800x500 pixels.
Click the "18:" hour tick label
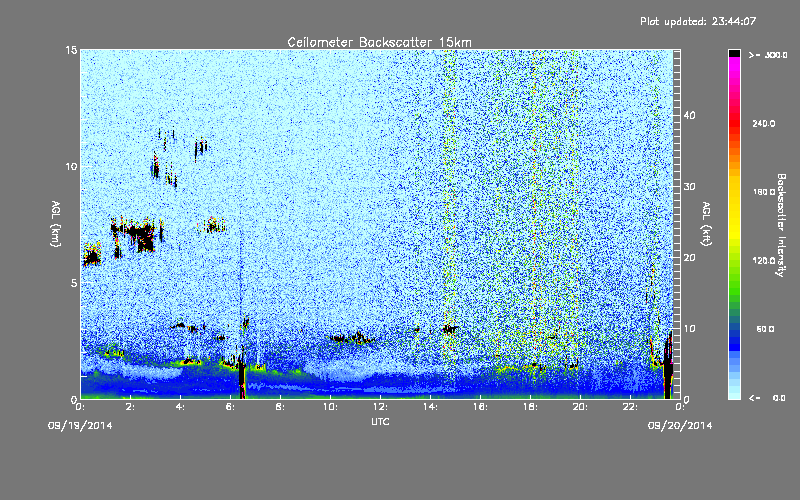point(530,407)
